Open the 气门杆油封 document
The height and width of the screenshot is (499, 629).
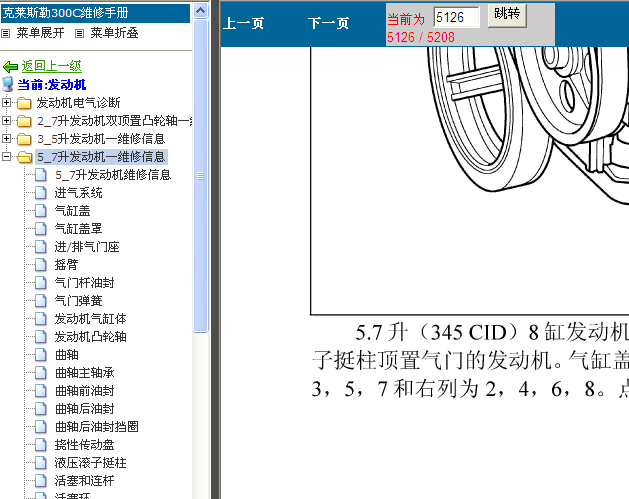coord(85,283)
